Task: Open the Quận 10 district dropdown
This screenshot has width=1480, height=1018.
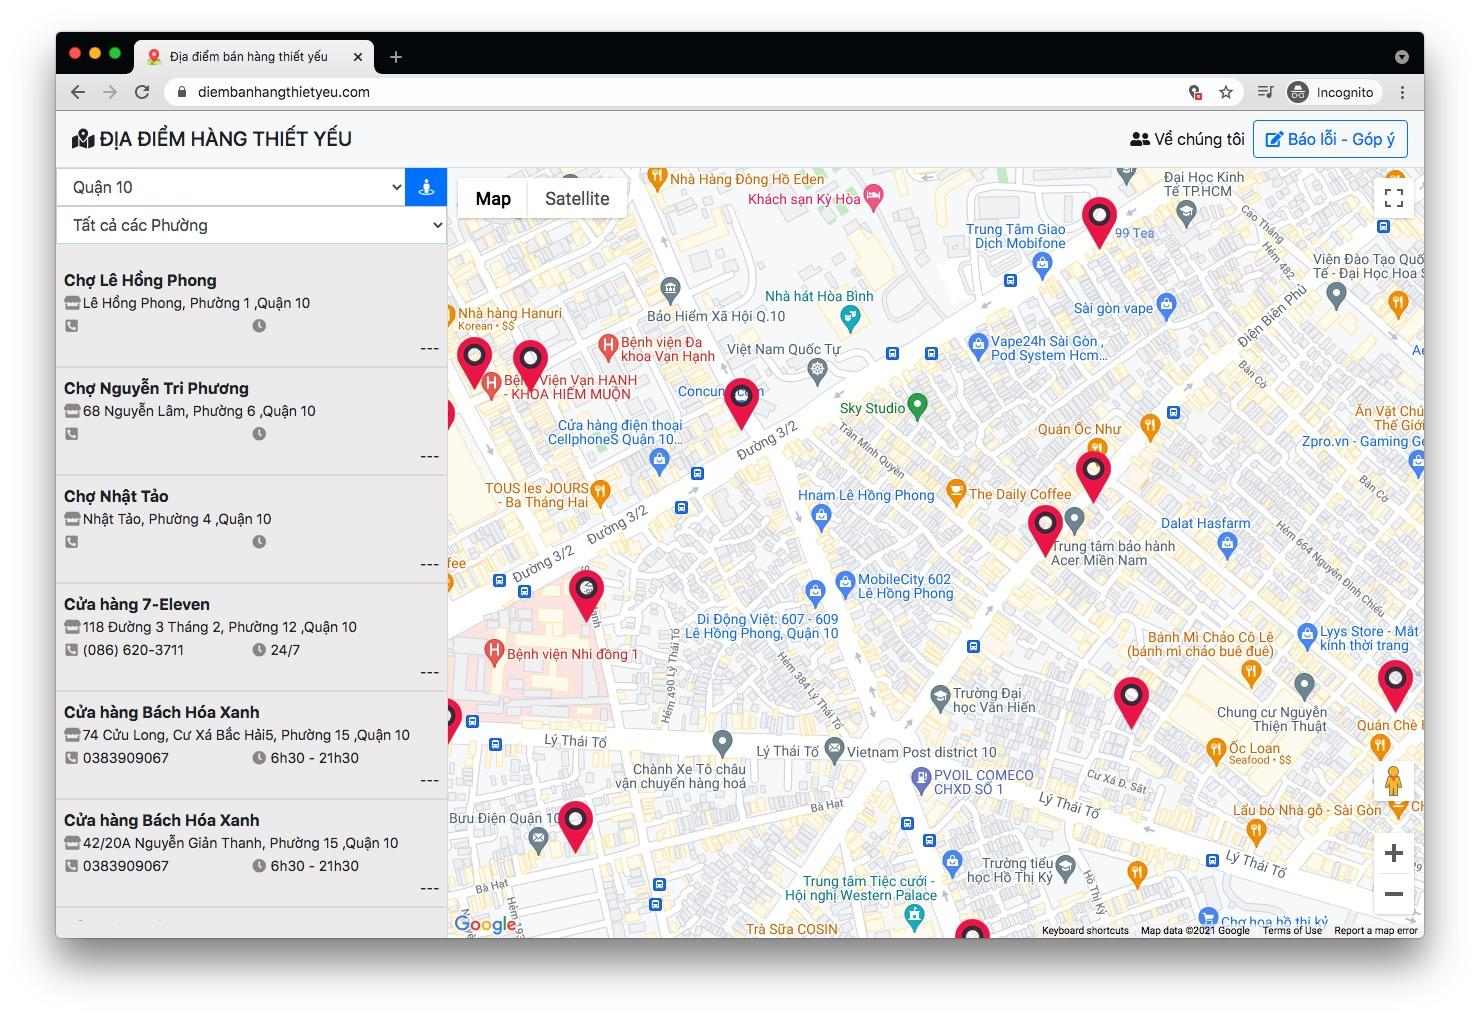Action: coord(231,187)
